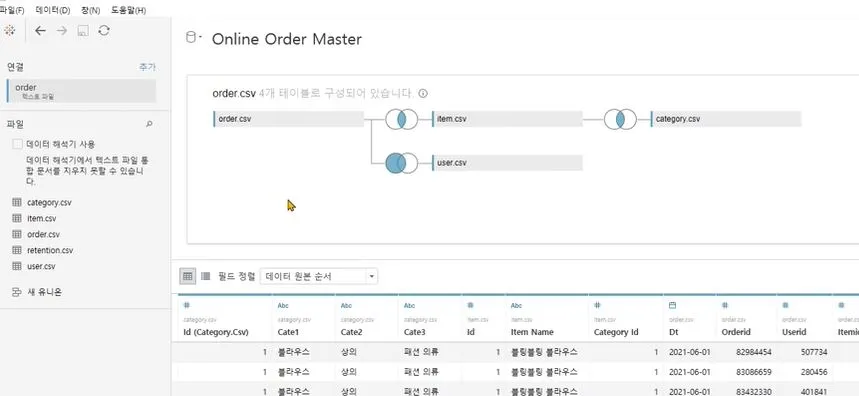Click the user.csv table icon in files
Viewport: 859px width, 396px height.
click(x=17, y=266)
